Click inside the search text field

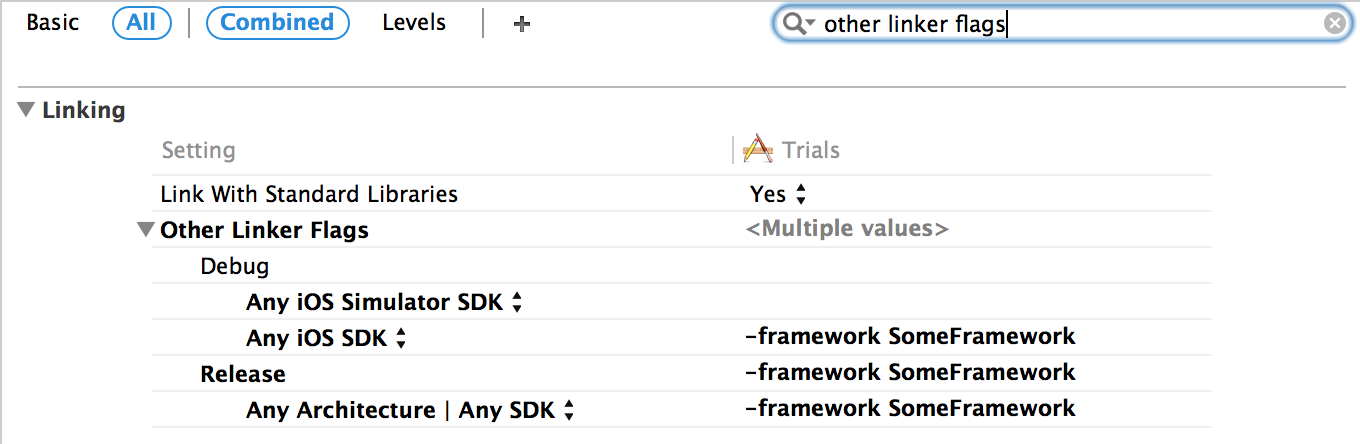[x=1060, y=24]
